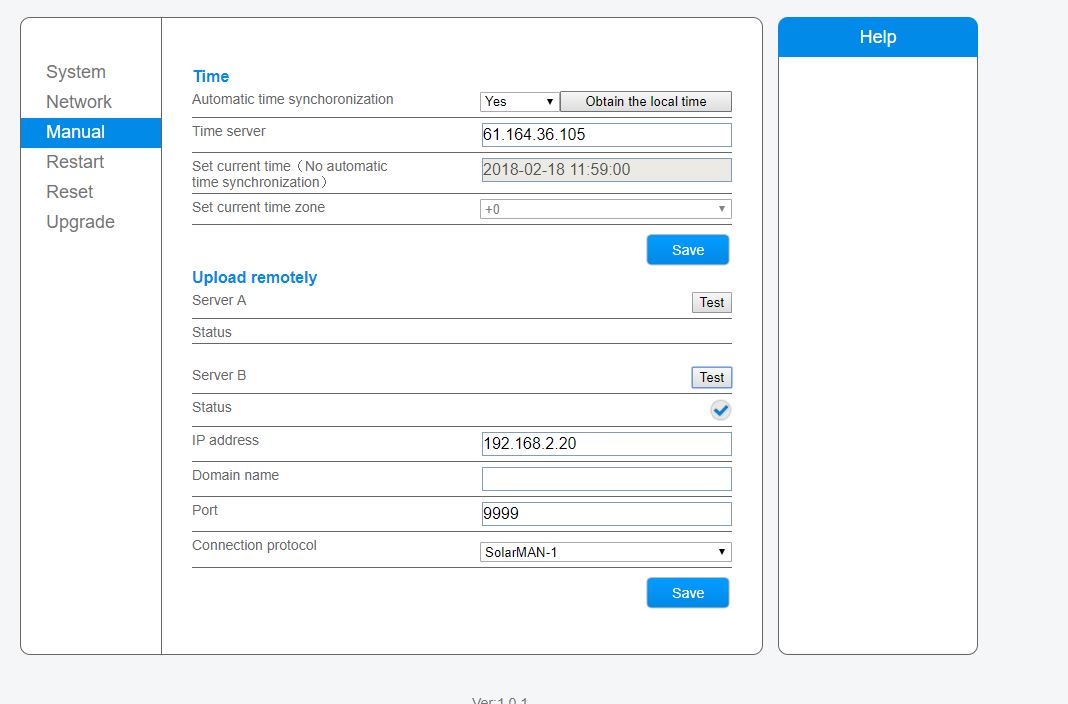Expand the current time zone dropdown

click(606, 209)
